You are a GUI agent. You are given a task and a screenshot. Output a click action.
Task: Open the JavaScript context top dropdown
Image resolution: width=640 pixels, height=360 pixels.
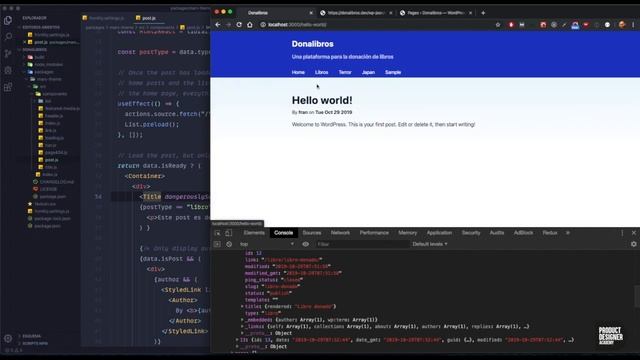pyautogui.click(x=266, y=244)
